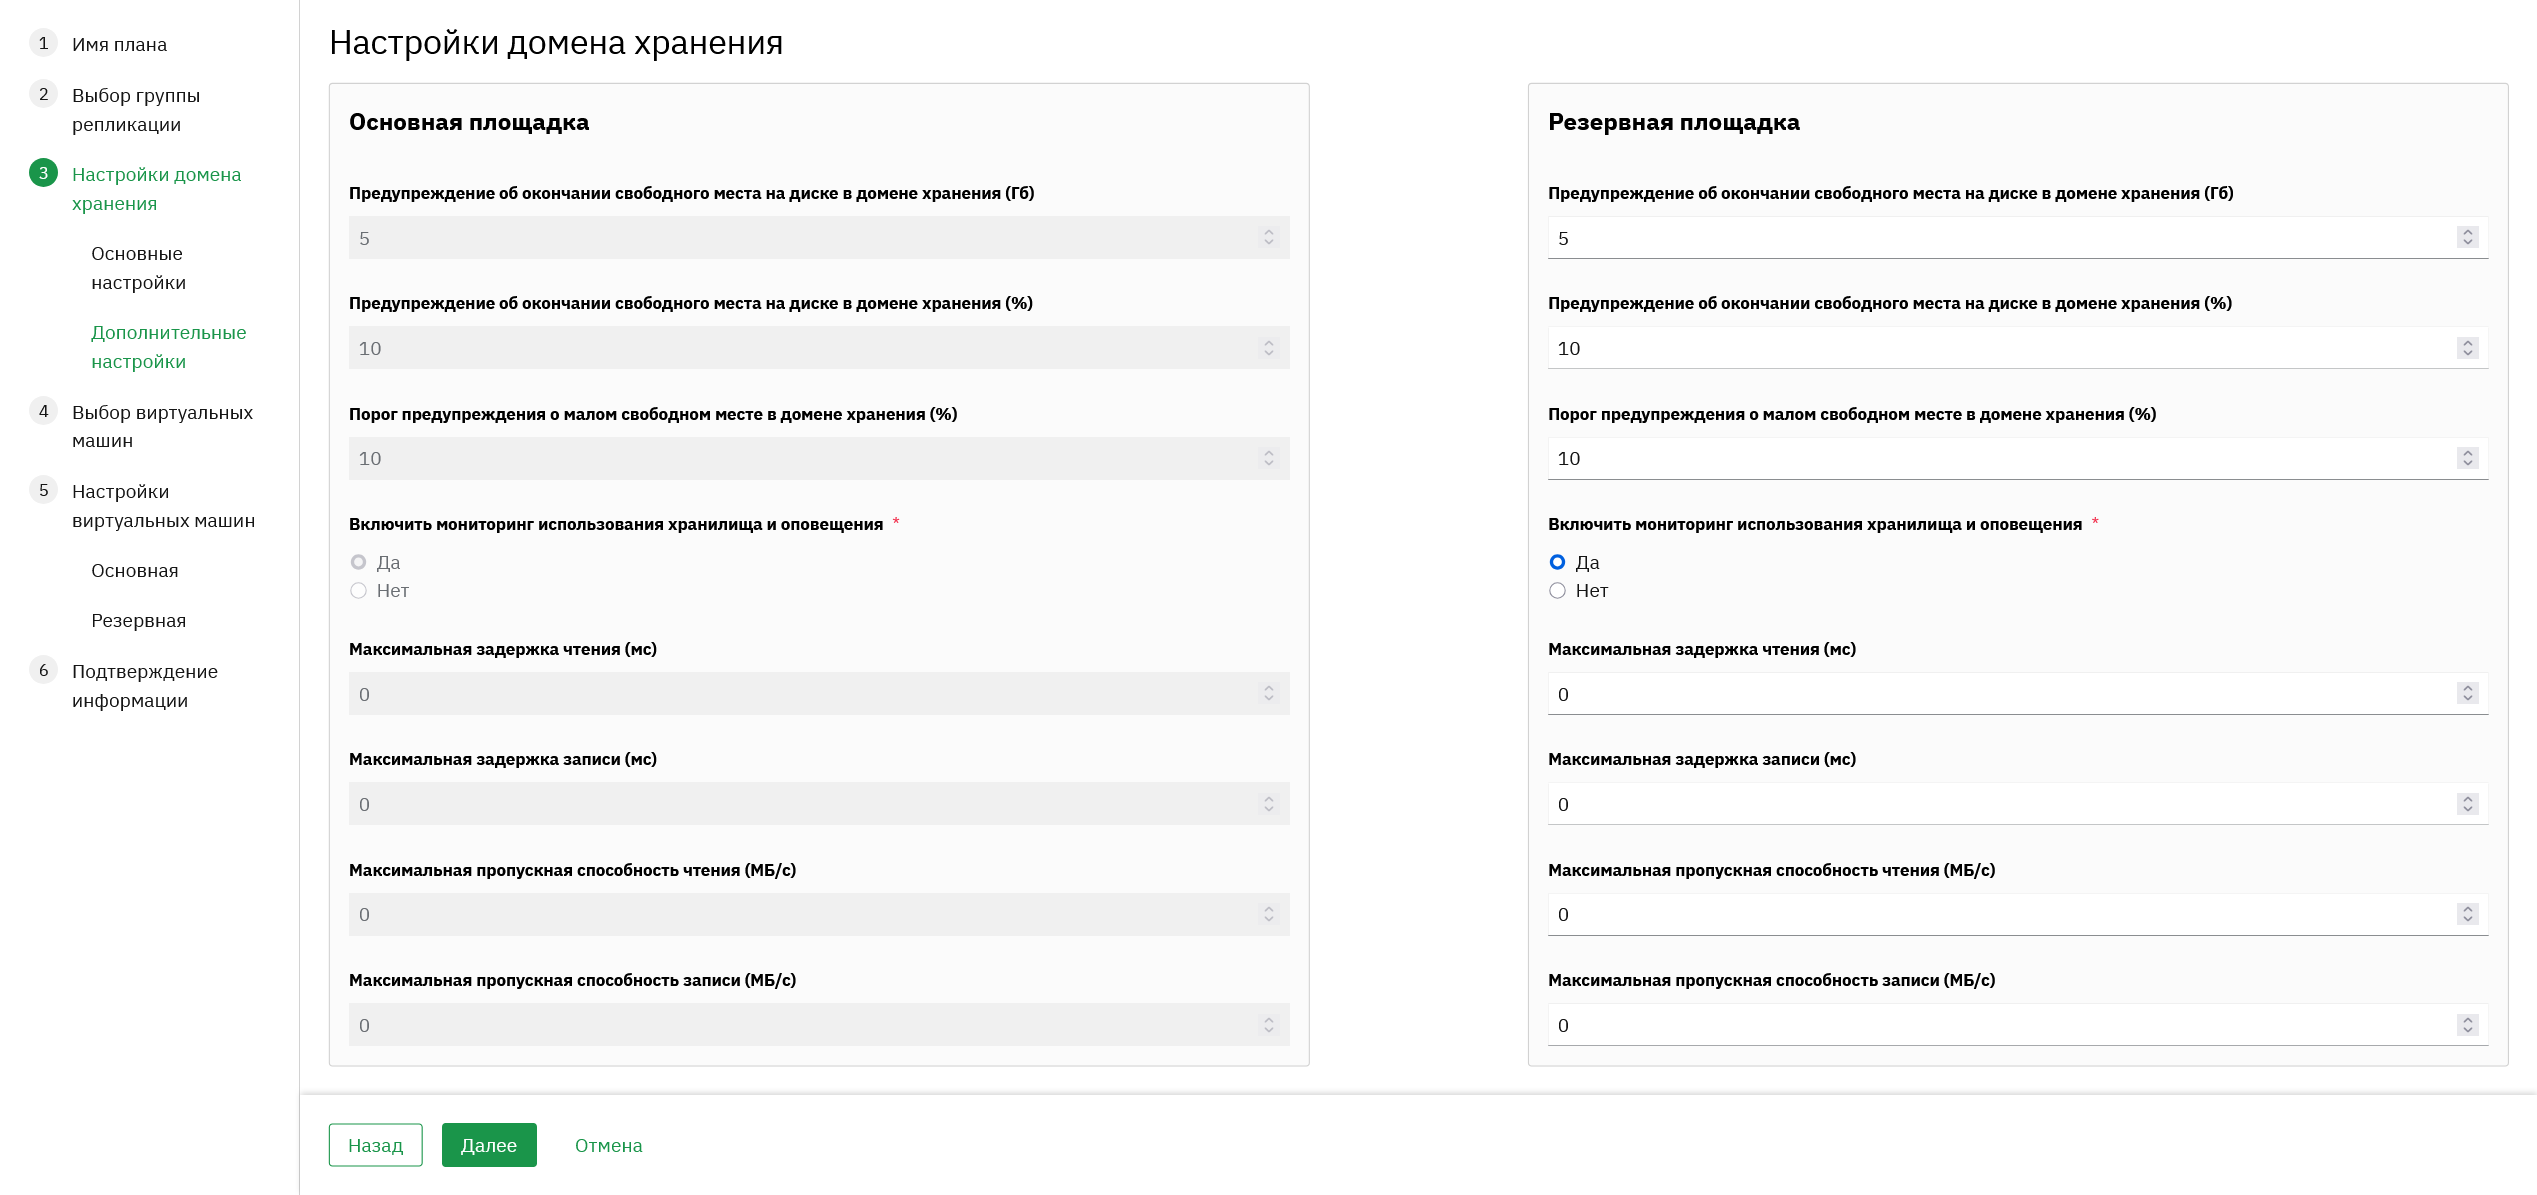
Task: Click stepper arrows on reserve site low free space threshold field
Action: click(2467, 458)
